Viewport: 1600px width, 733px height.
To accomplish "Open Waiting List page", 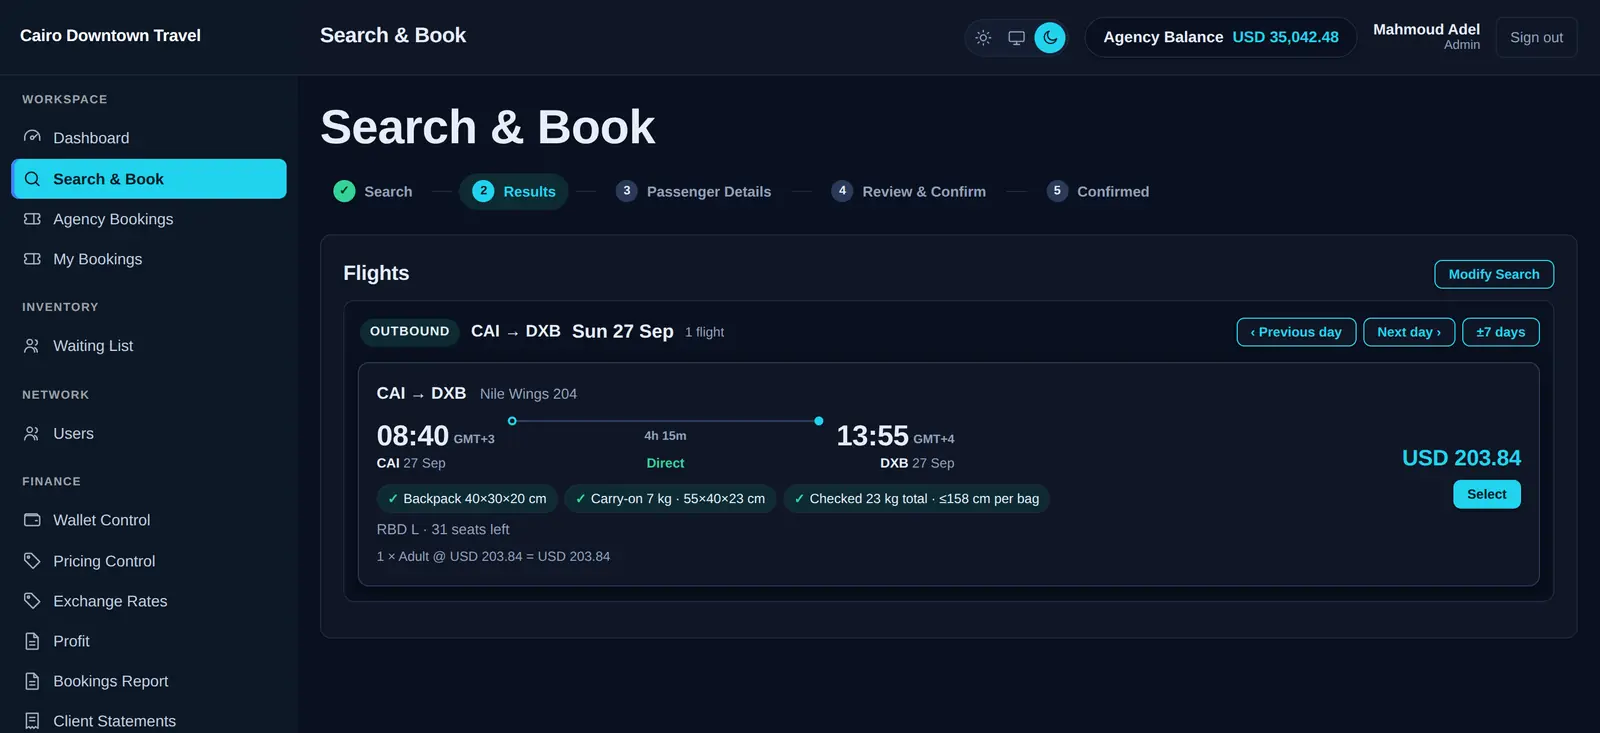I will tap(149, 346).
